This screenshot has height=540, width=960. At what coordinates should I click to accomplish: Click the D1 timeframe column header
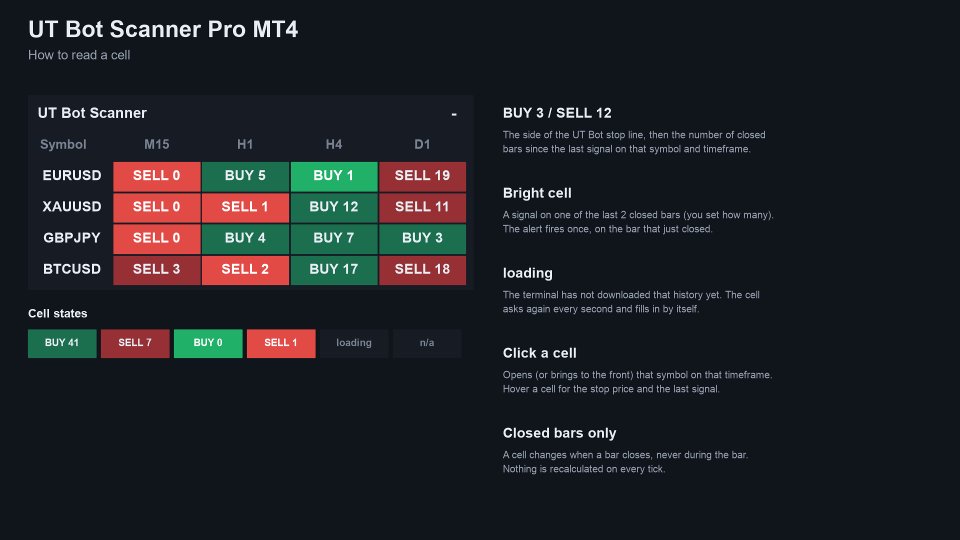click(422, 144)
